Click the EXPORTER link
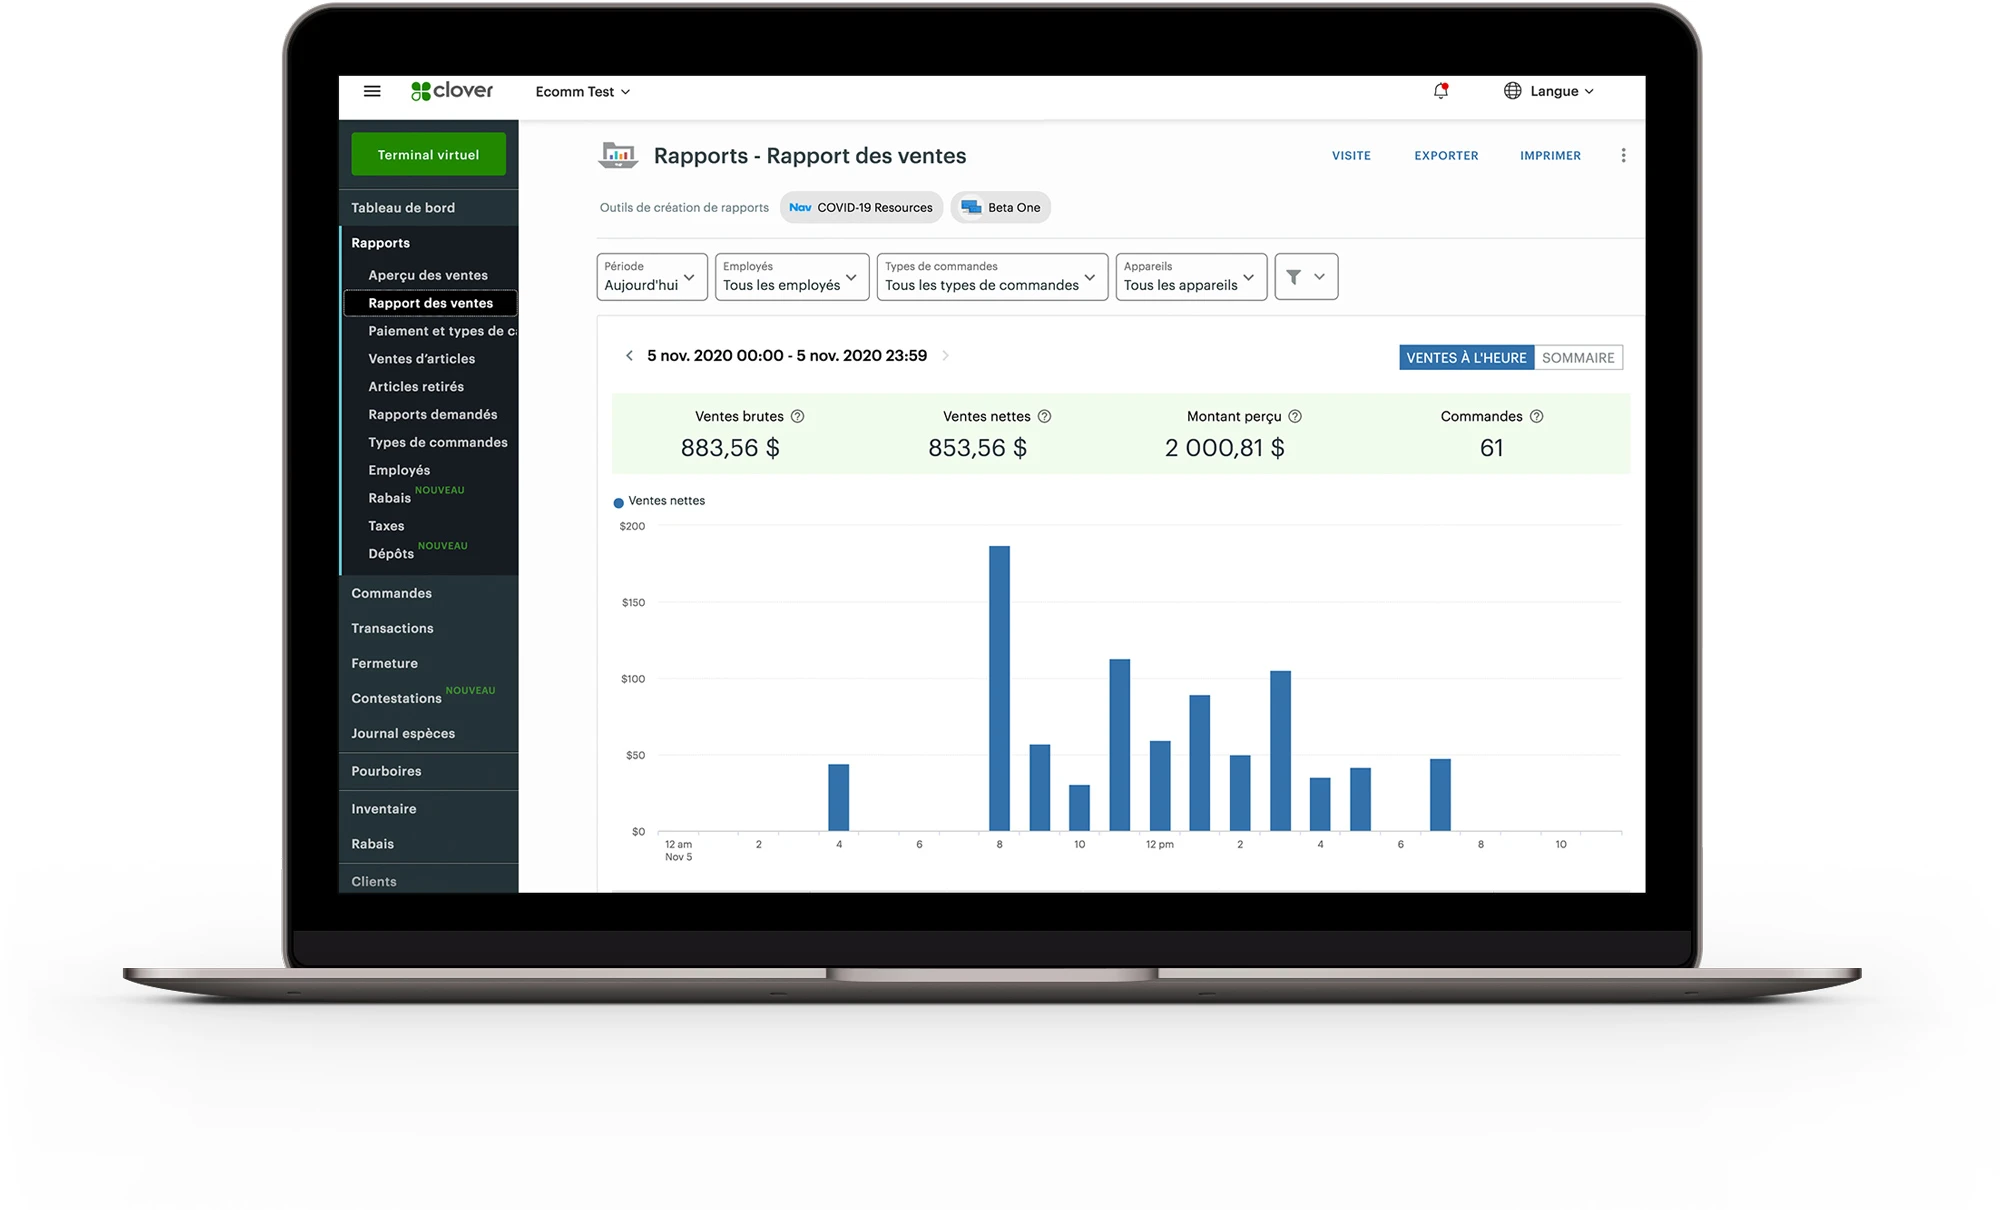The height and width of the screenshot is (1210, 2000). point(1445,156)
